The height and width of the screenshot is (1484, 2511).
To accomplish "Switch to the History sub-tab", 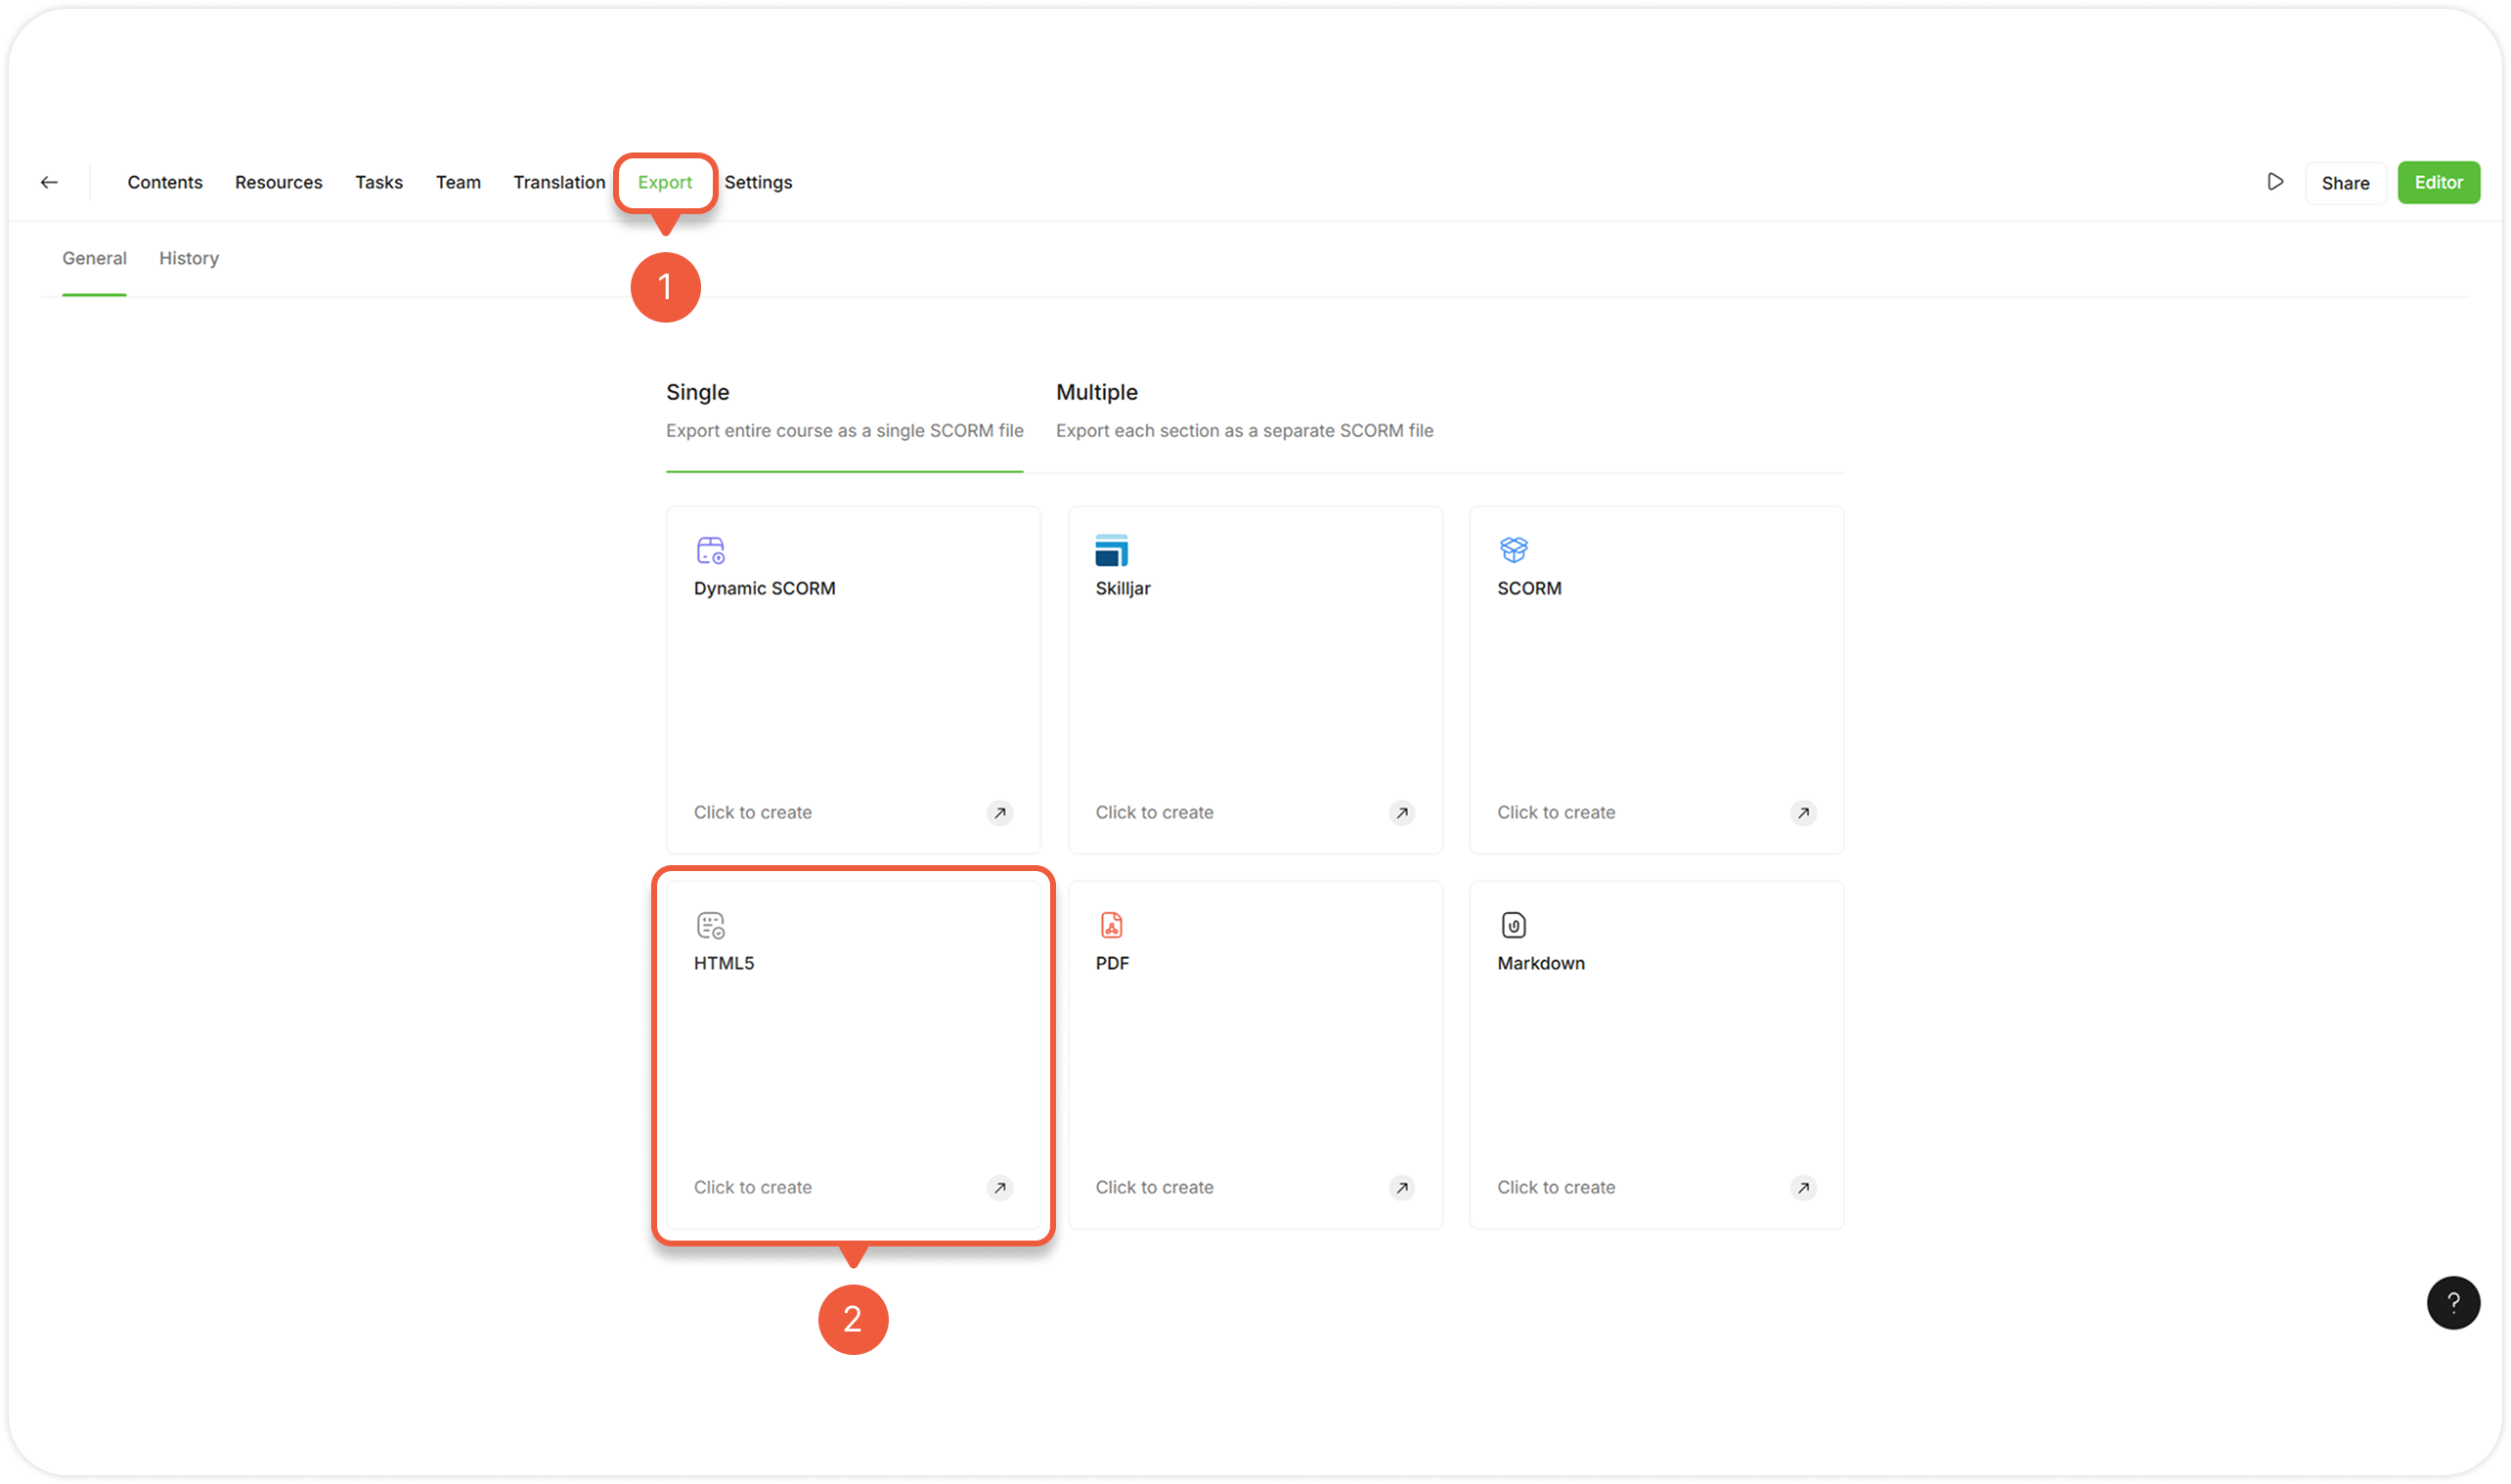I will pyautogui.click(x=189, y=258).
